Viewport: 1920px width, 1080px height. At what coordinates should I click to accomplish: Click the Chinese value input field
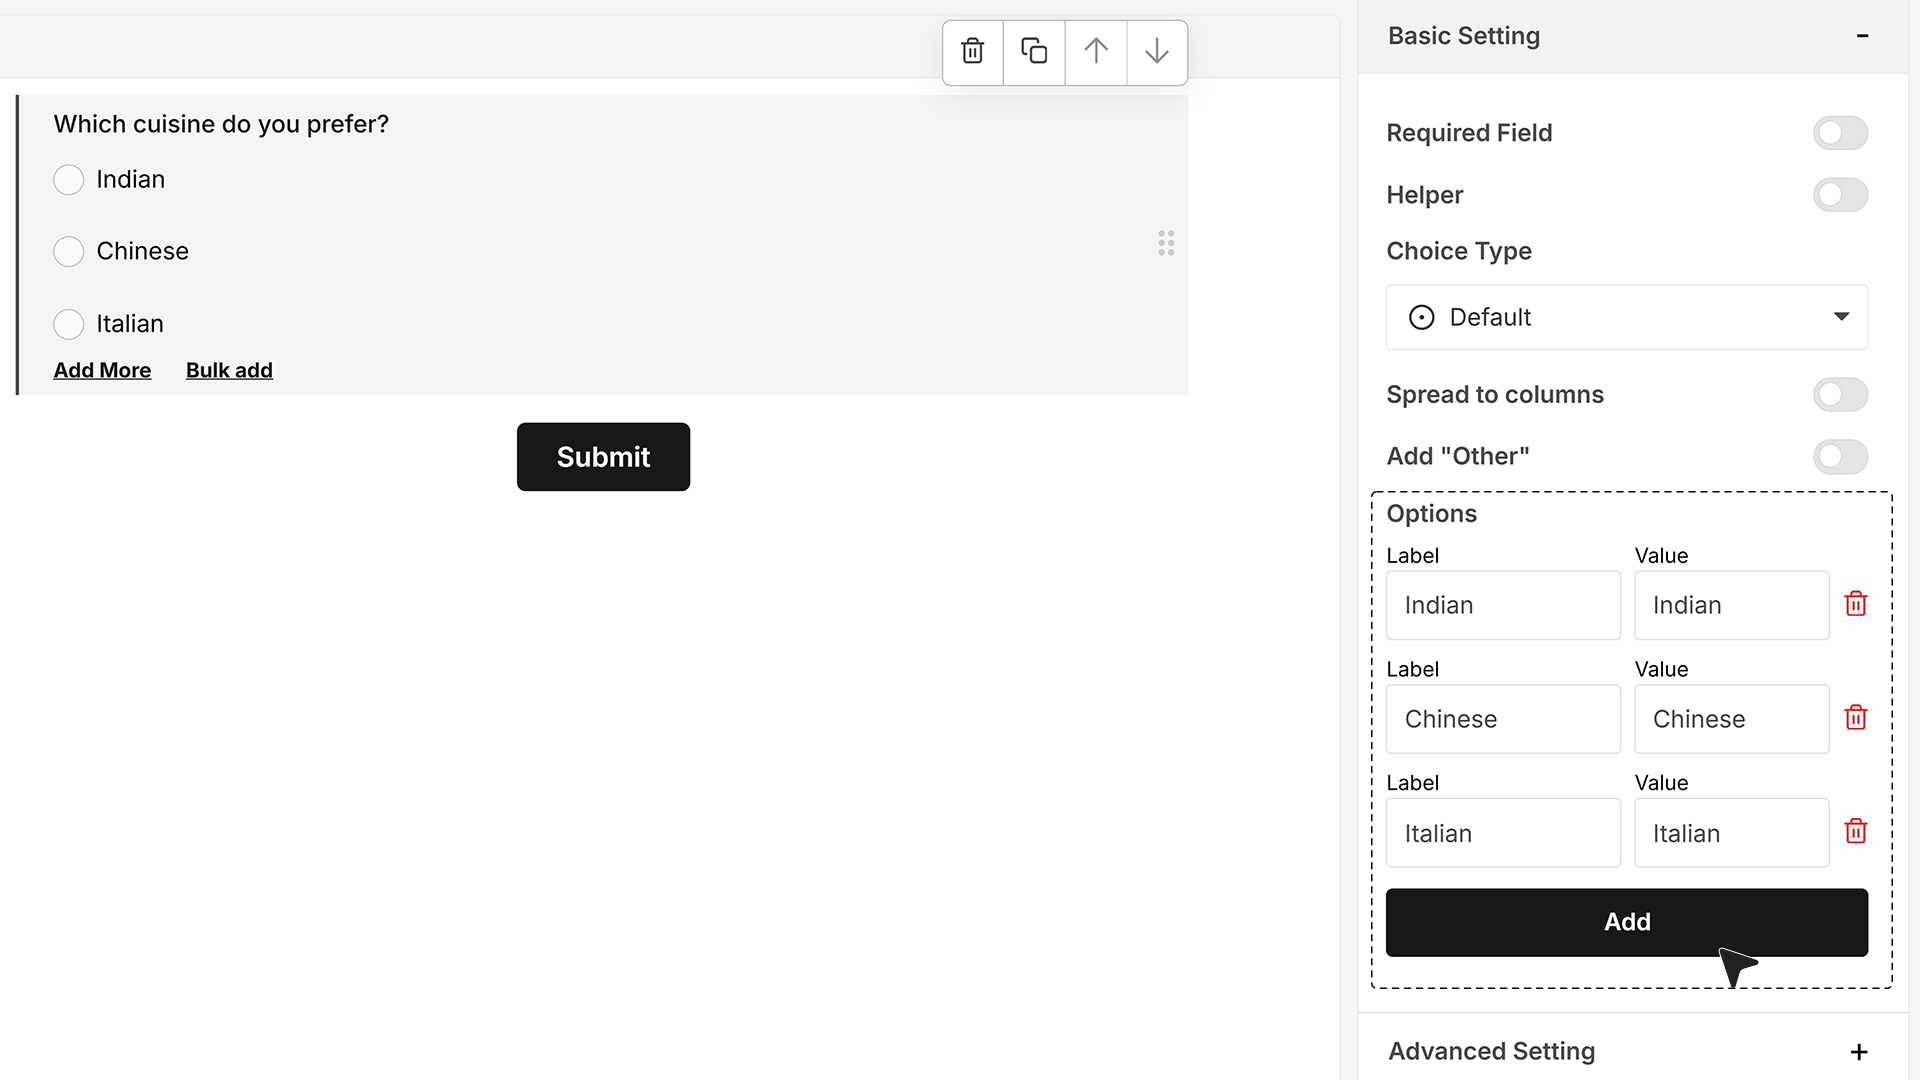1732,719
